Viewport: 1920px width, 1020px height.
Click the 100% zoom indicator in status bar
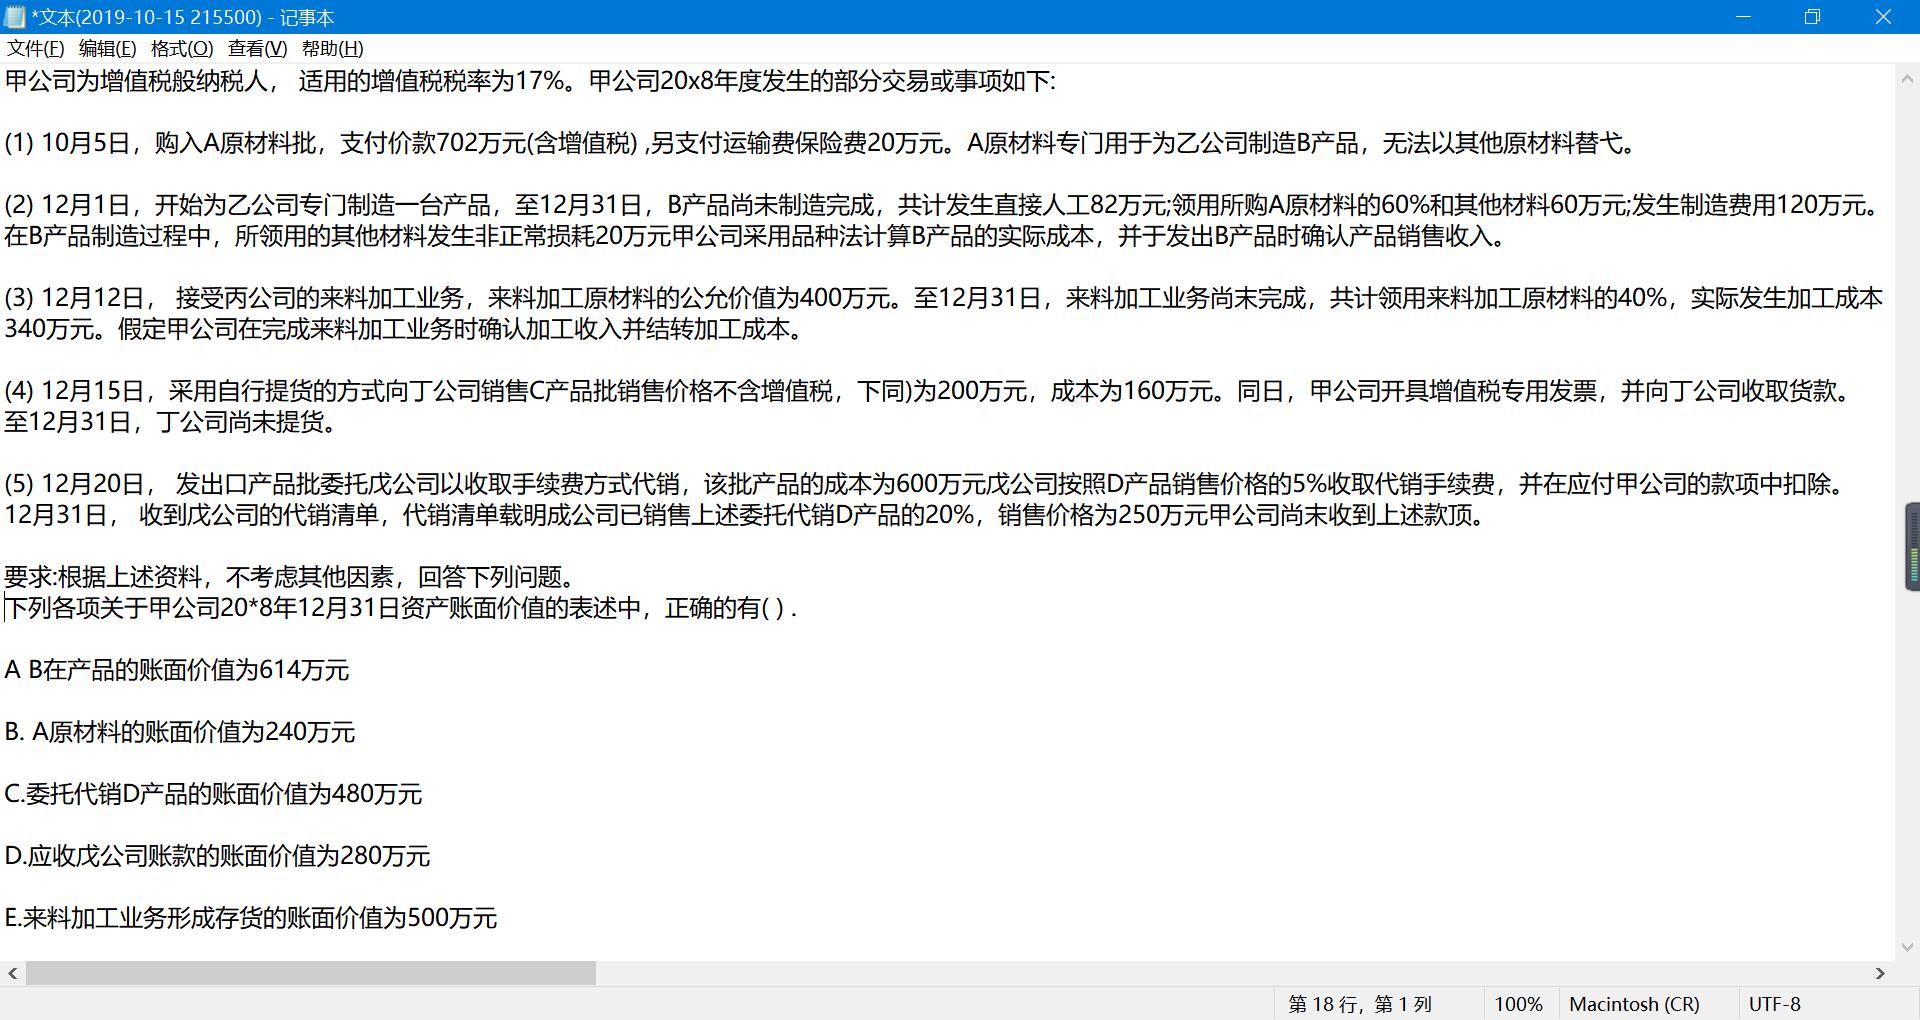click(x=1518, y=1004)
